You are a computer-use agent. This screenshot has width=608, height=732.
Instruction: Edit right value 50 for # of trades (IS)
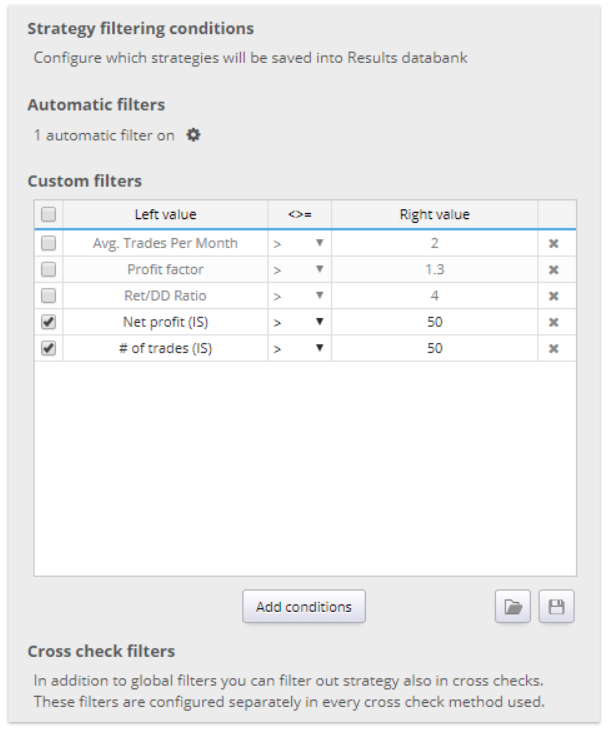(434, 348)
